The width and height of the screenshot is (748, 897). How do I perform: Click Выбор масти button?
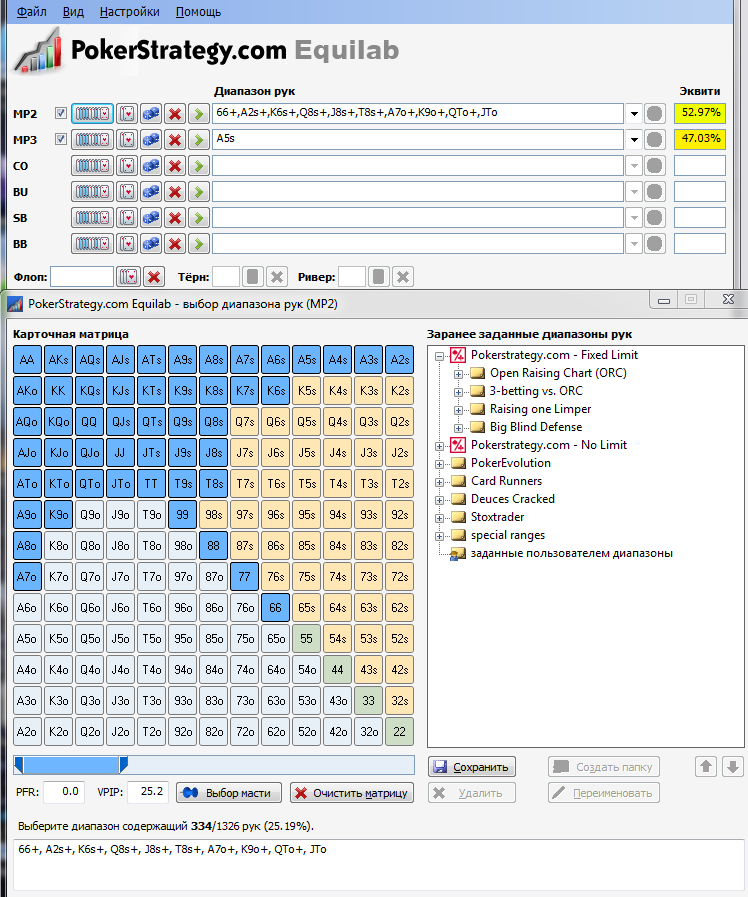pyautogui.click(x=229, y=793)
